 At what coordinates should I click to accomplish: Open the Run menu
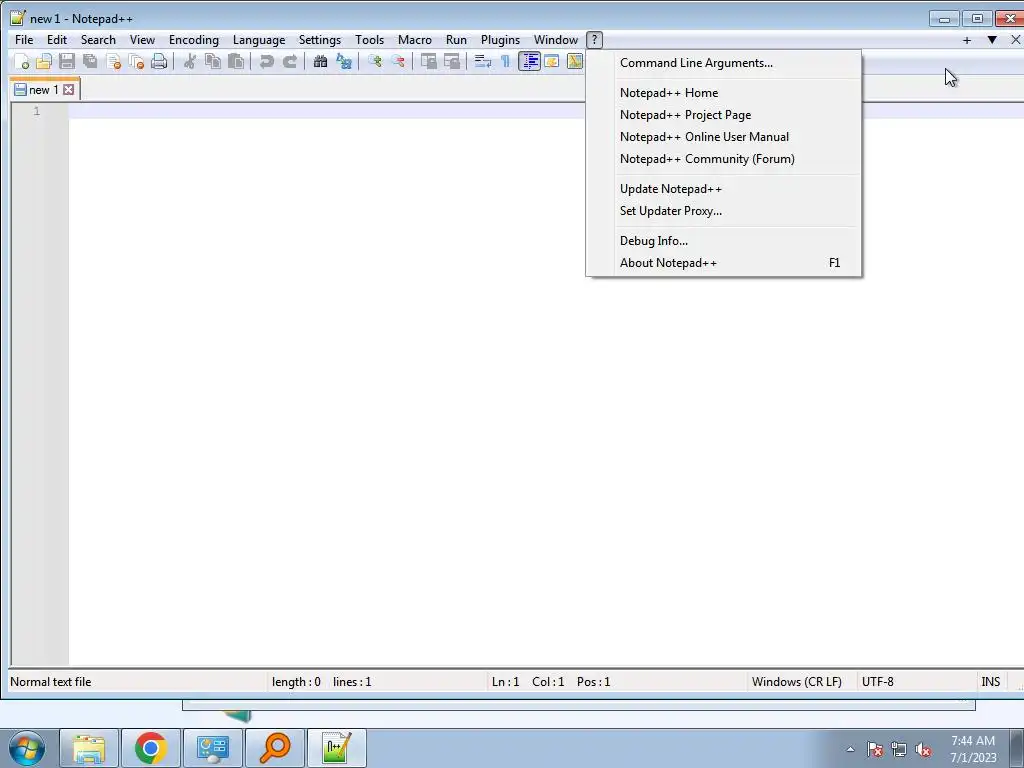click(x=456, y=40)
